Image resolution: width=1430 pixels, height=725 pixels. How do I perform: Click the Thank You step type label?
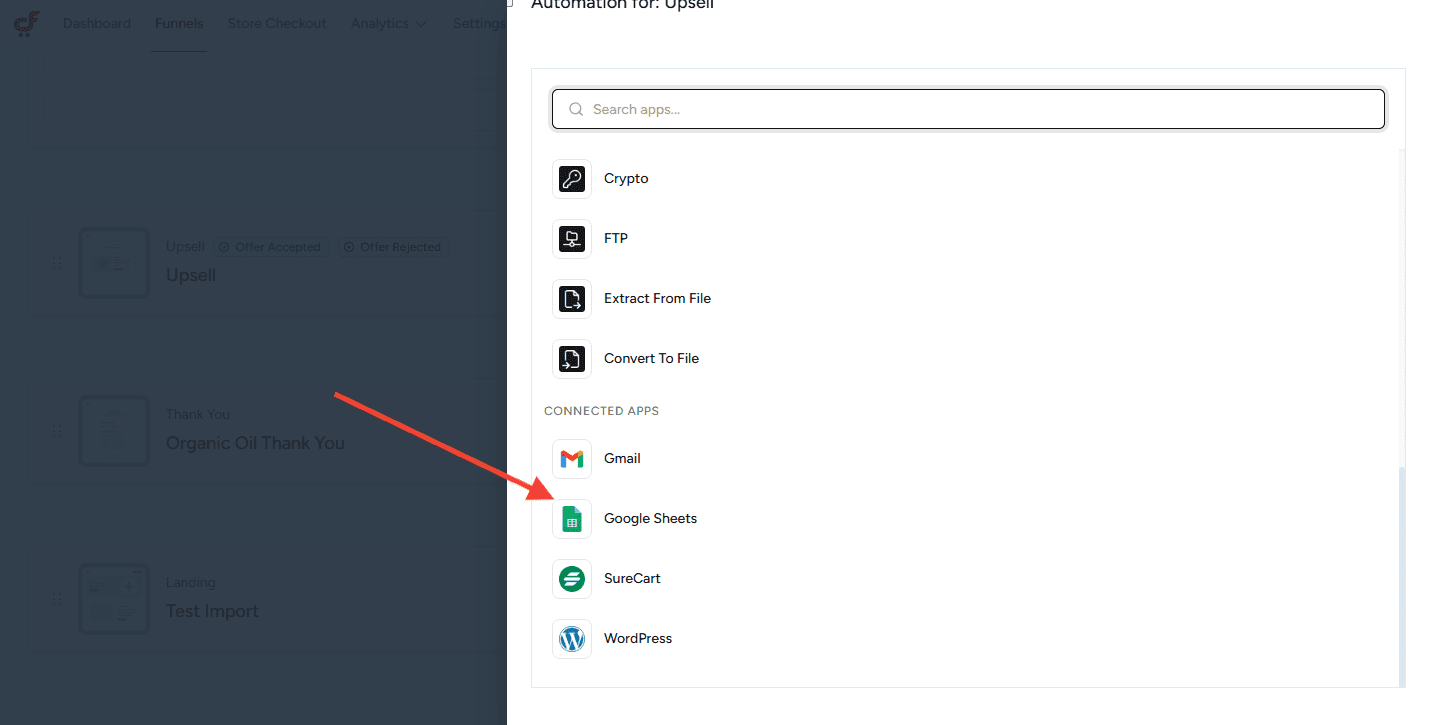pyautogui.click(x=198, y=415)
